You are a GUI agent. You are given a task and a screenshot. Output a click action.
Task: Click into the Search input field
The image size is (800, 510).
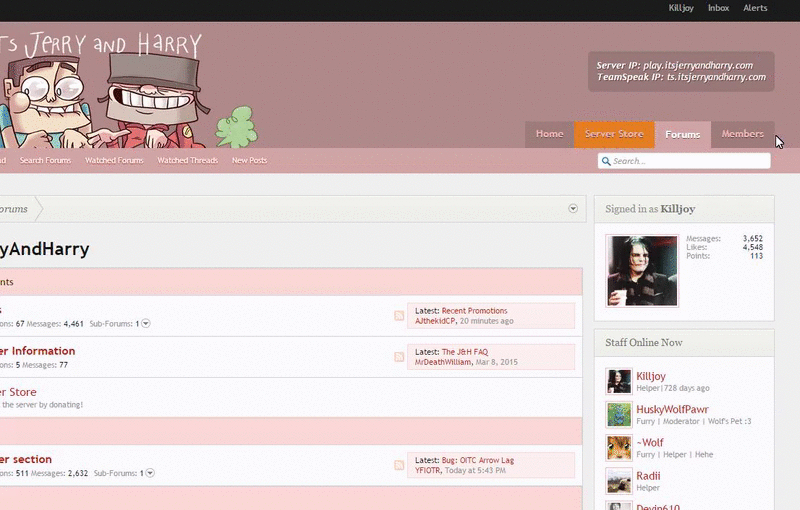[684, 161]
